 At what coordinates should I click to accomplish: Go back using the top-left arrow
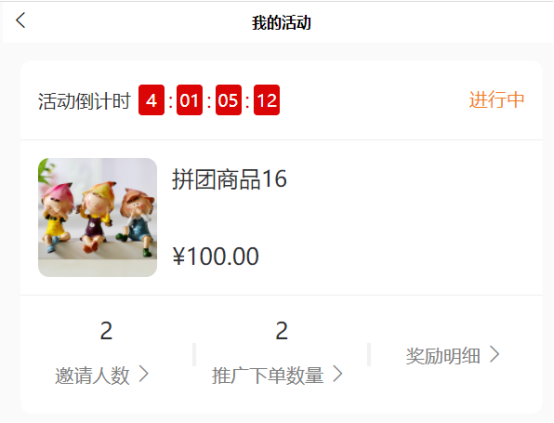(x=20, y=20)
